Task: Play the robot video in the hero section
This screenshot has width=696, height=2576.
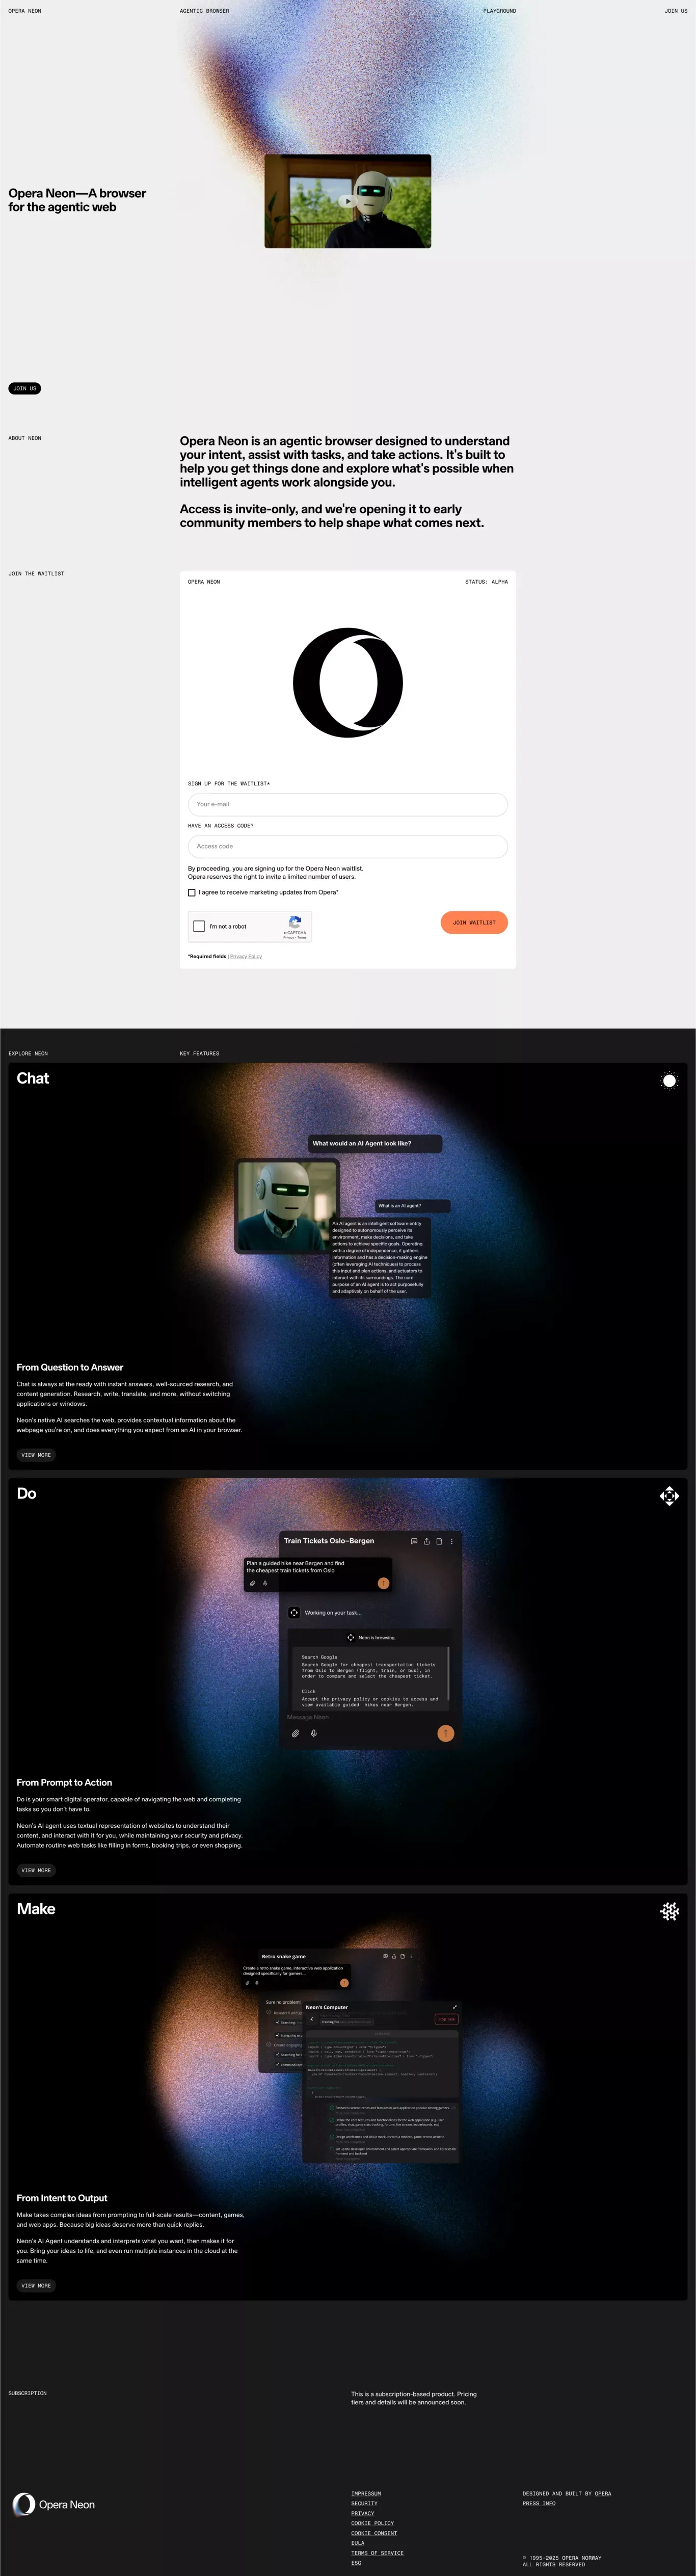Action: click(347, 201)
